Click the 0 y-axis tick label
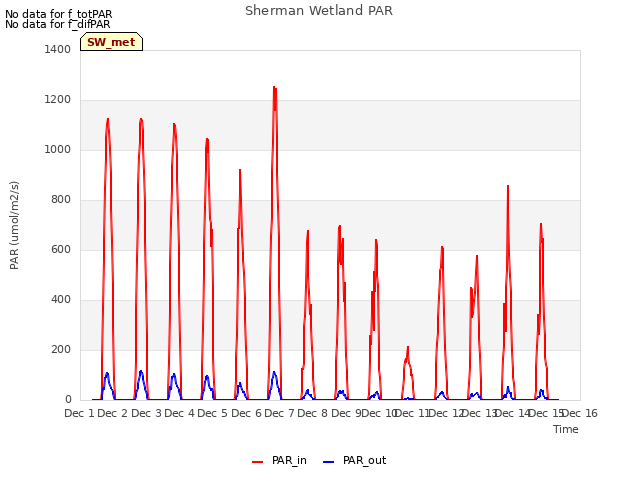This screenshot has width=640, height=480. click(x=68, y=400)
